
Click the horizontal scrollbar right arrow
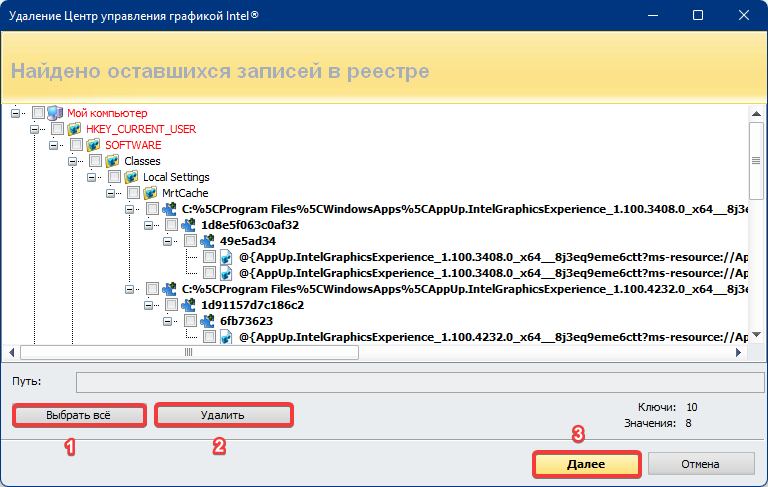(739, 352)
